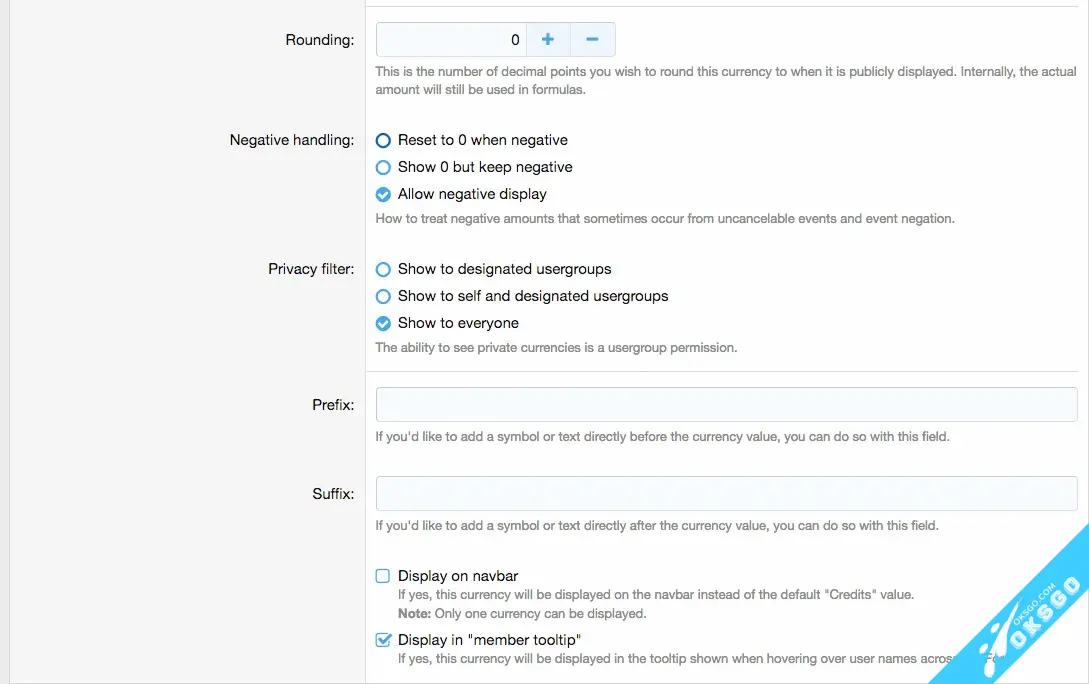Click the "Show to designated usergroups" label
Viewport: 1089px width, 684px height.
click(504, 270)
